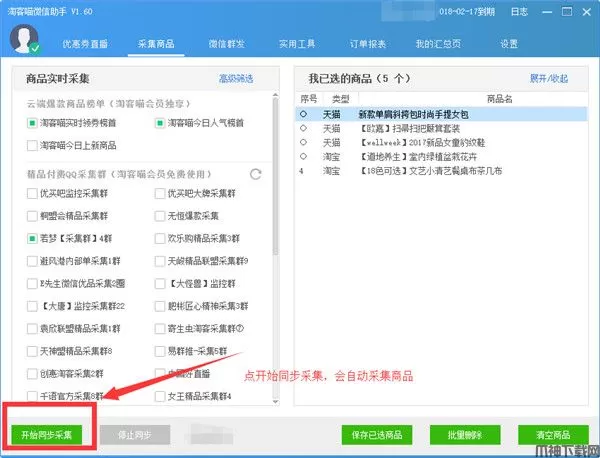Open 我的汇总页 tab
The width and height of the screenshot is (600, 458).
tap(438, 44)
